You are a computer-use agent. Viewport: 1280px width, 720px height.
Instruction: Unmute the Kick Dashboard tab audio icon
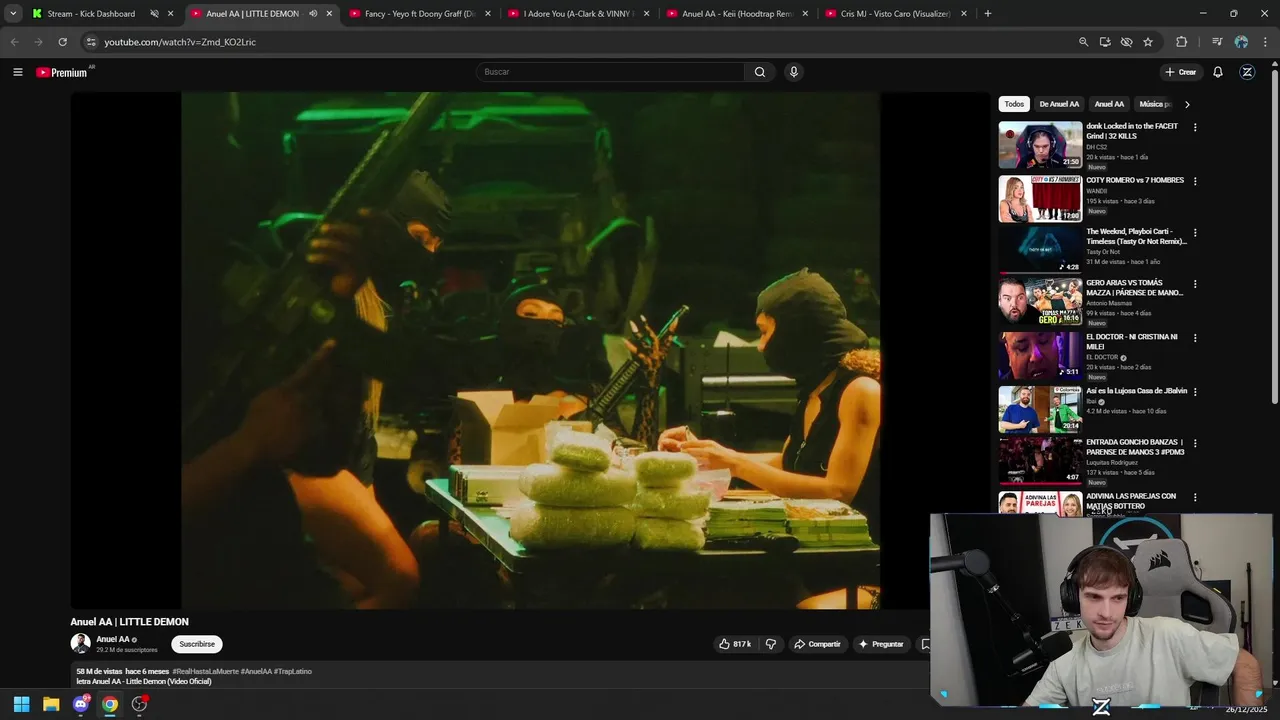point(154,14)
